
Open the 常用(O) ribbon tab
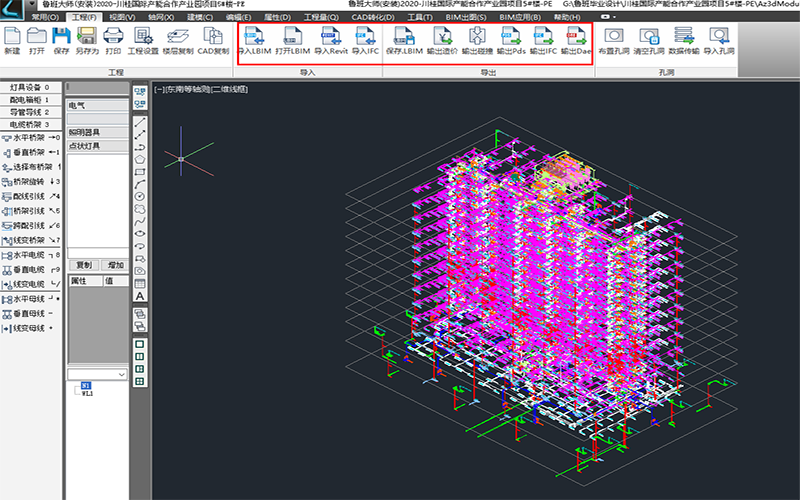pyautogui.click(x=45, y=17)
